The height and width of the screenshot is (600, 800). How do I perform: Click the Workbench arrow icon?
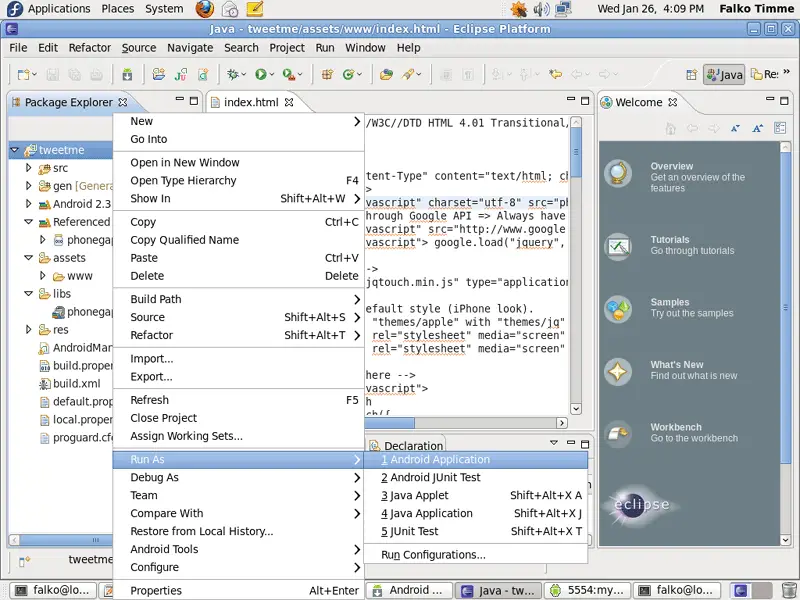[618, 434]
